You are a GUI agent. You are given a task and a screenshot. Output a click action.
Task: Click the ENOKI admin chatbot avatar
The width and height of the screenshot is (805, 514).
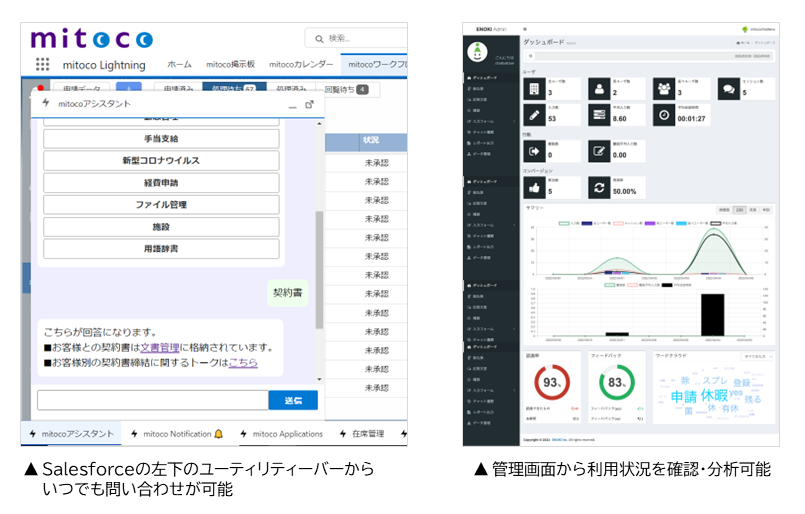[x=477, y=52]
